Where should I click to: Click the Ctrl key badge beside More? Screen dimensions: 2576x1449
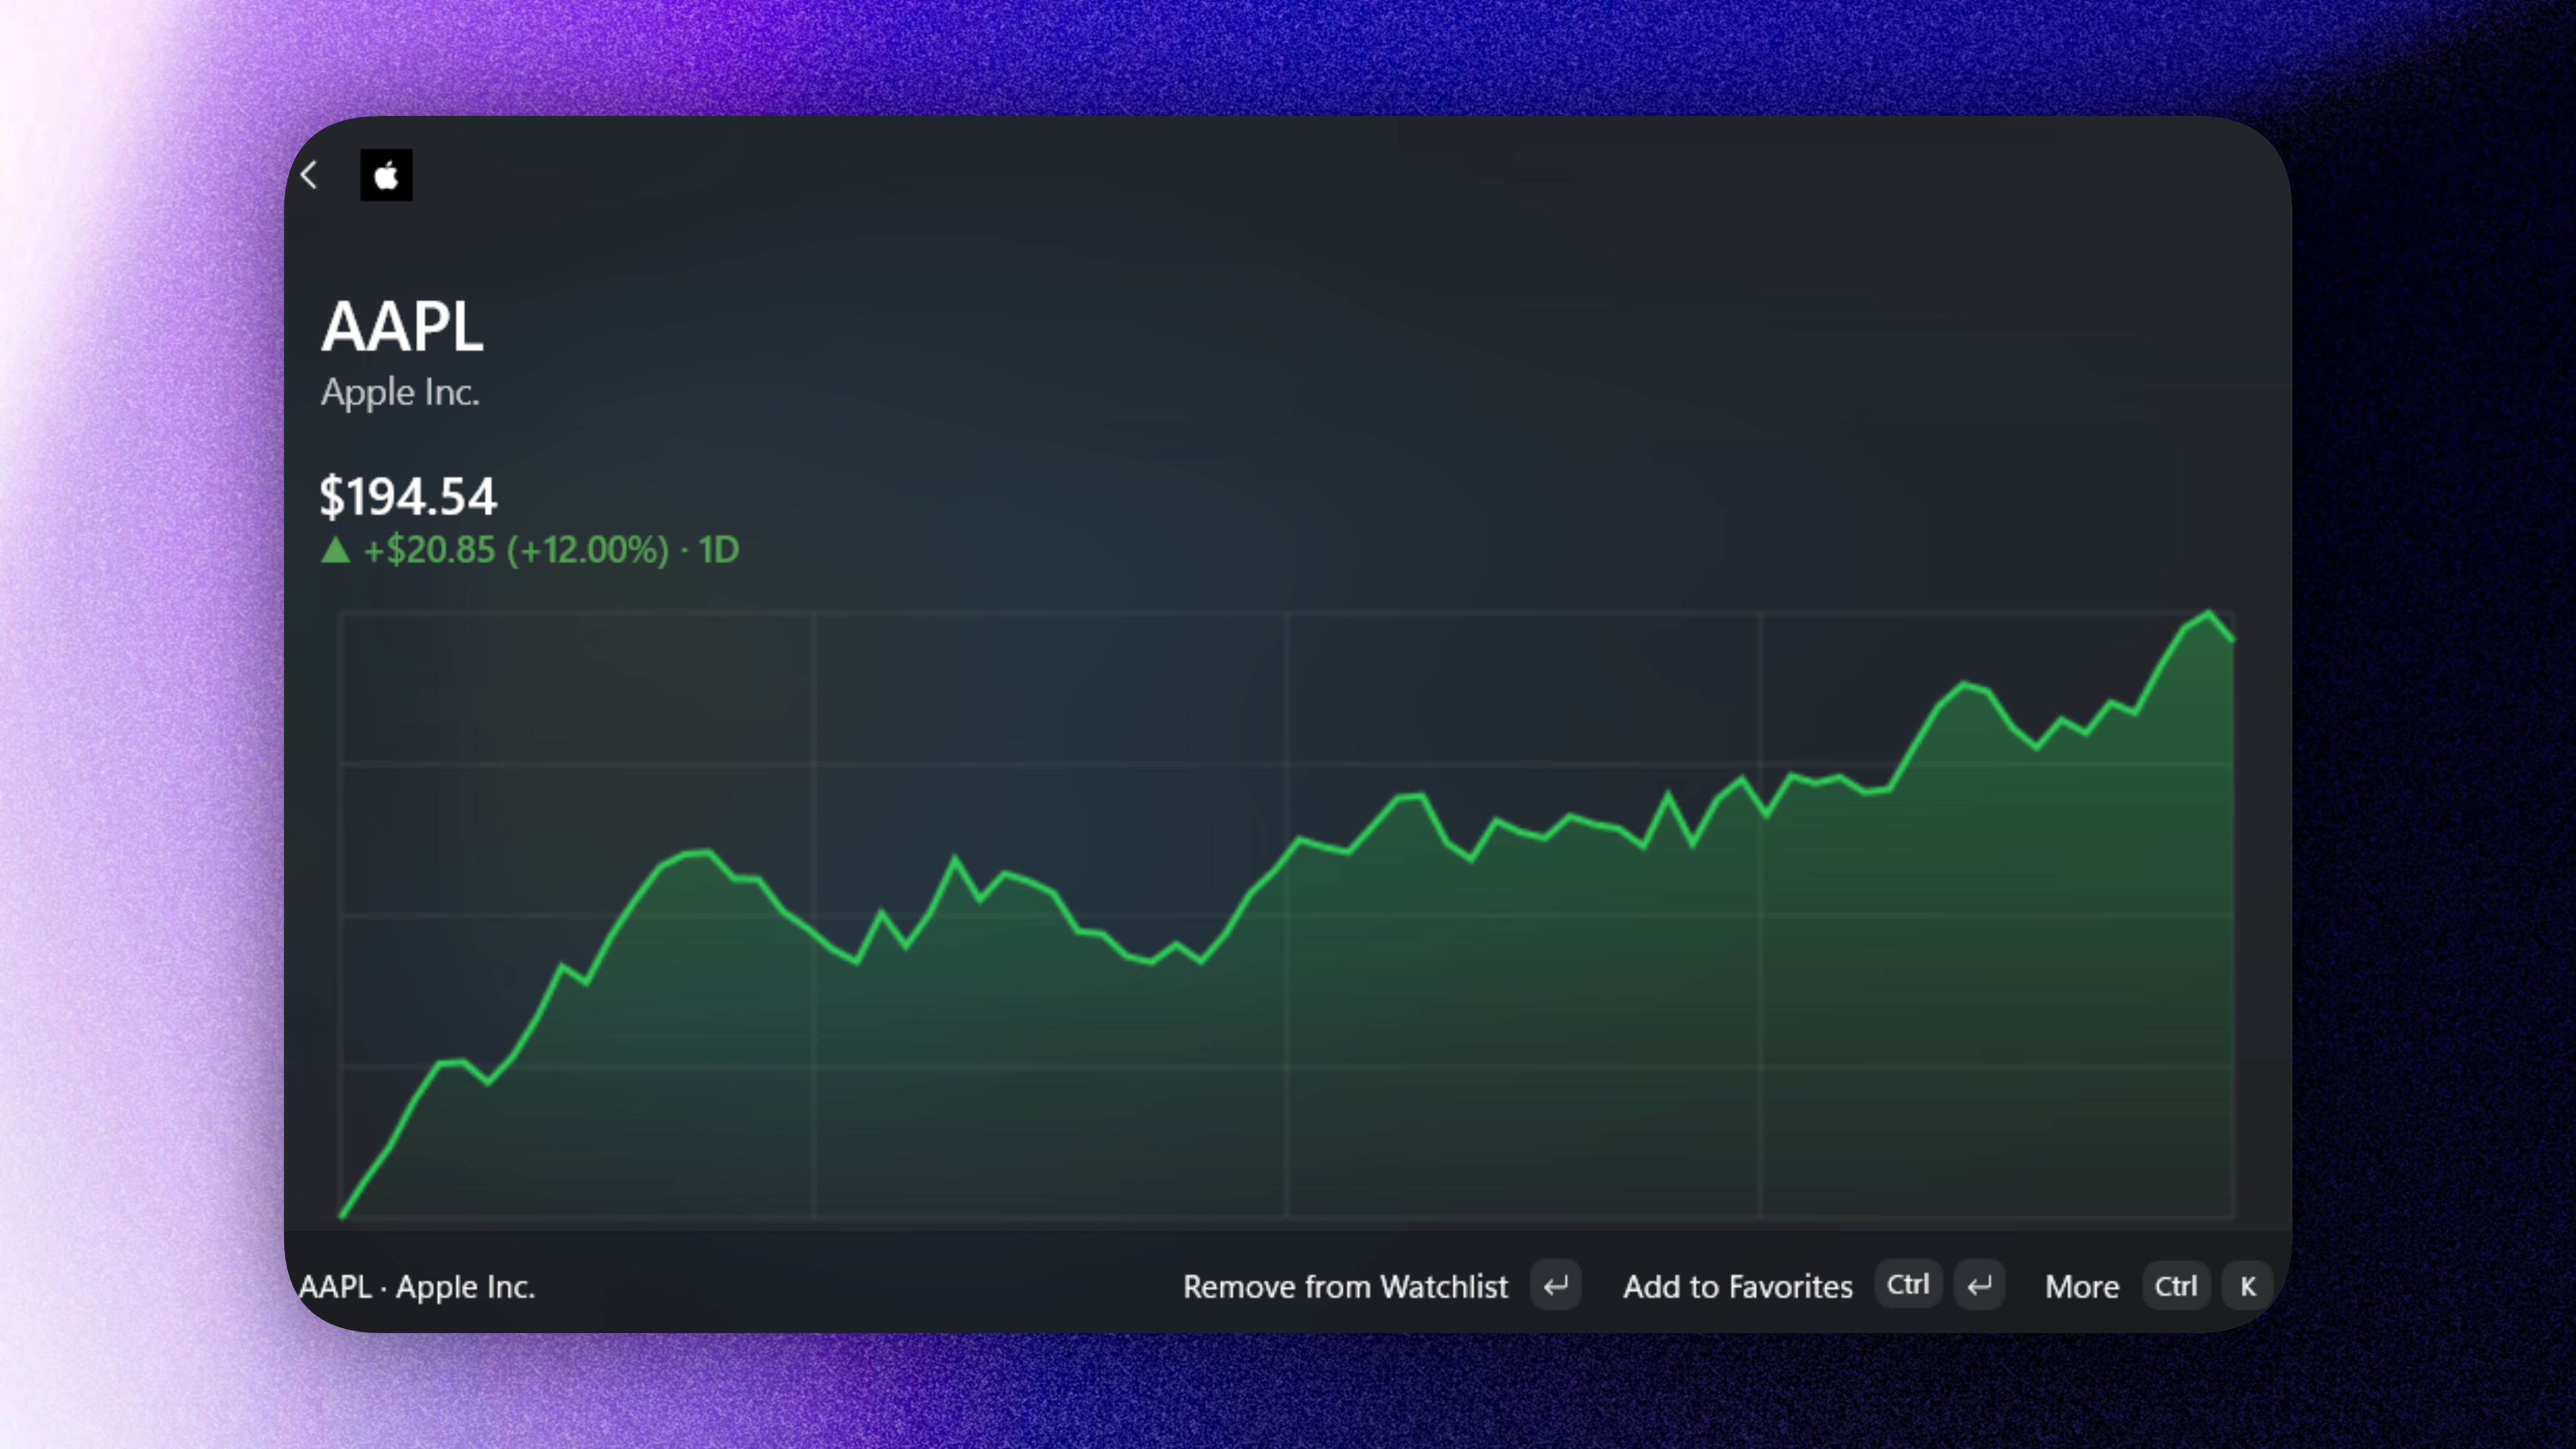click(x=2175, y=1286)
